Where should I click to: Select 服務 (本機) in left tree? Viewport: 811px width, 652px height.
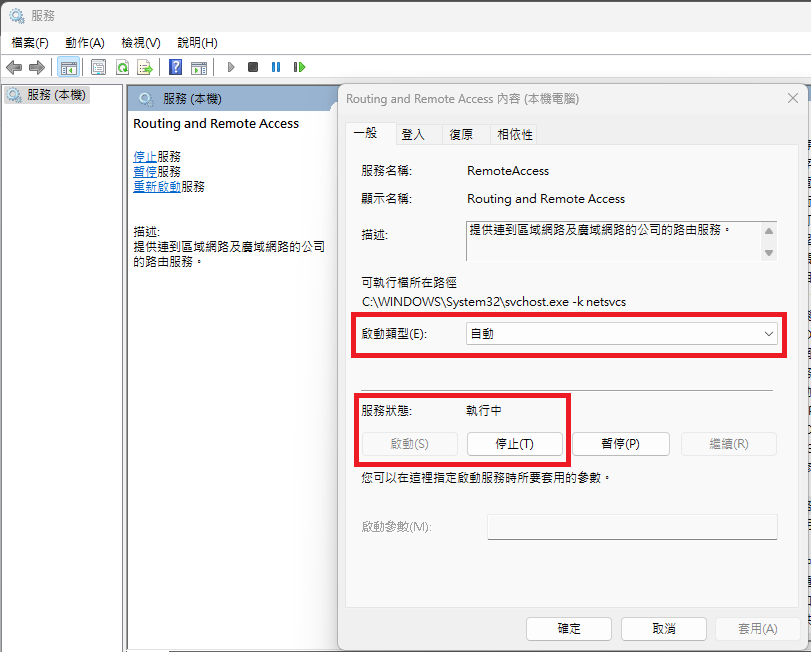coord(47,95)
